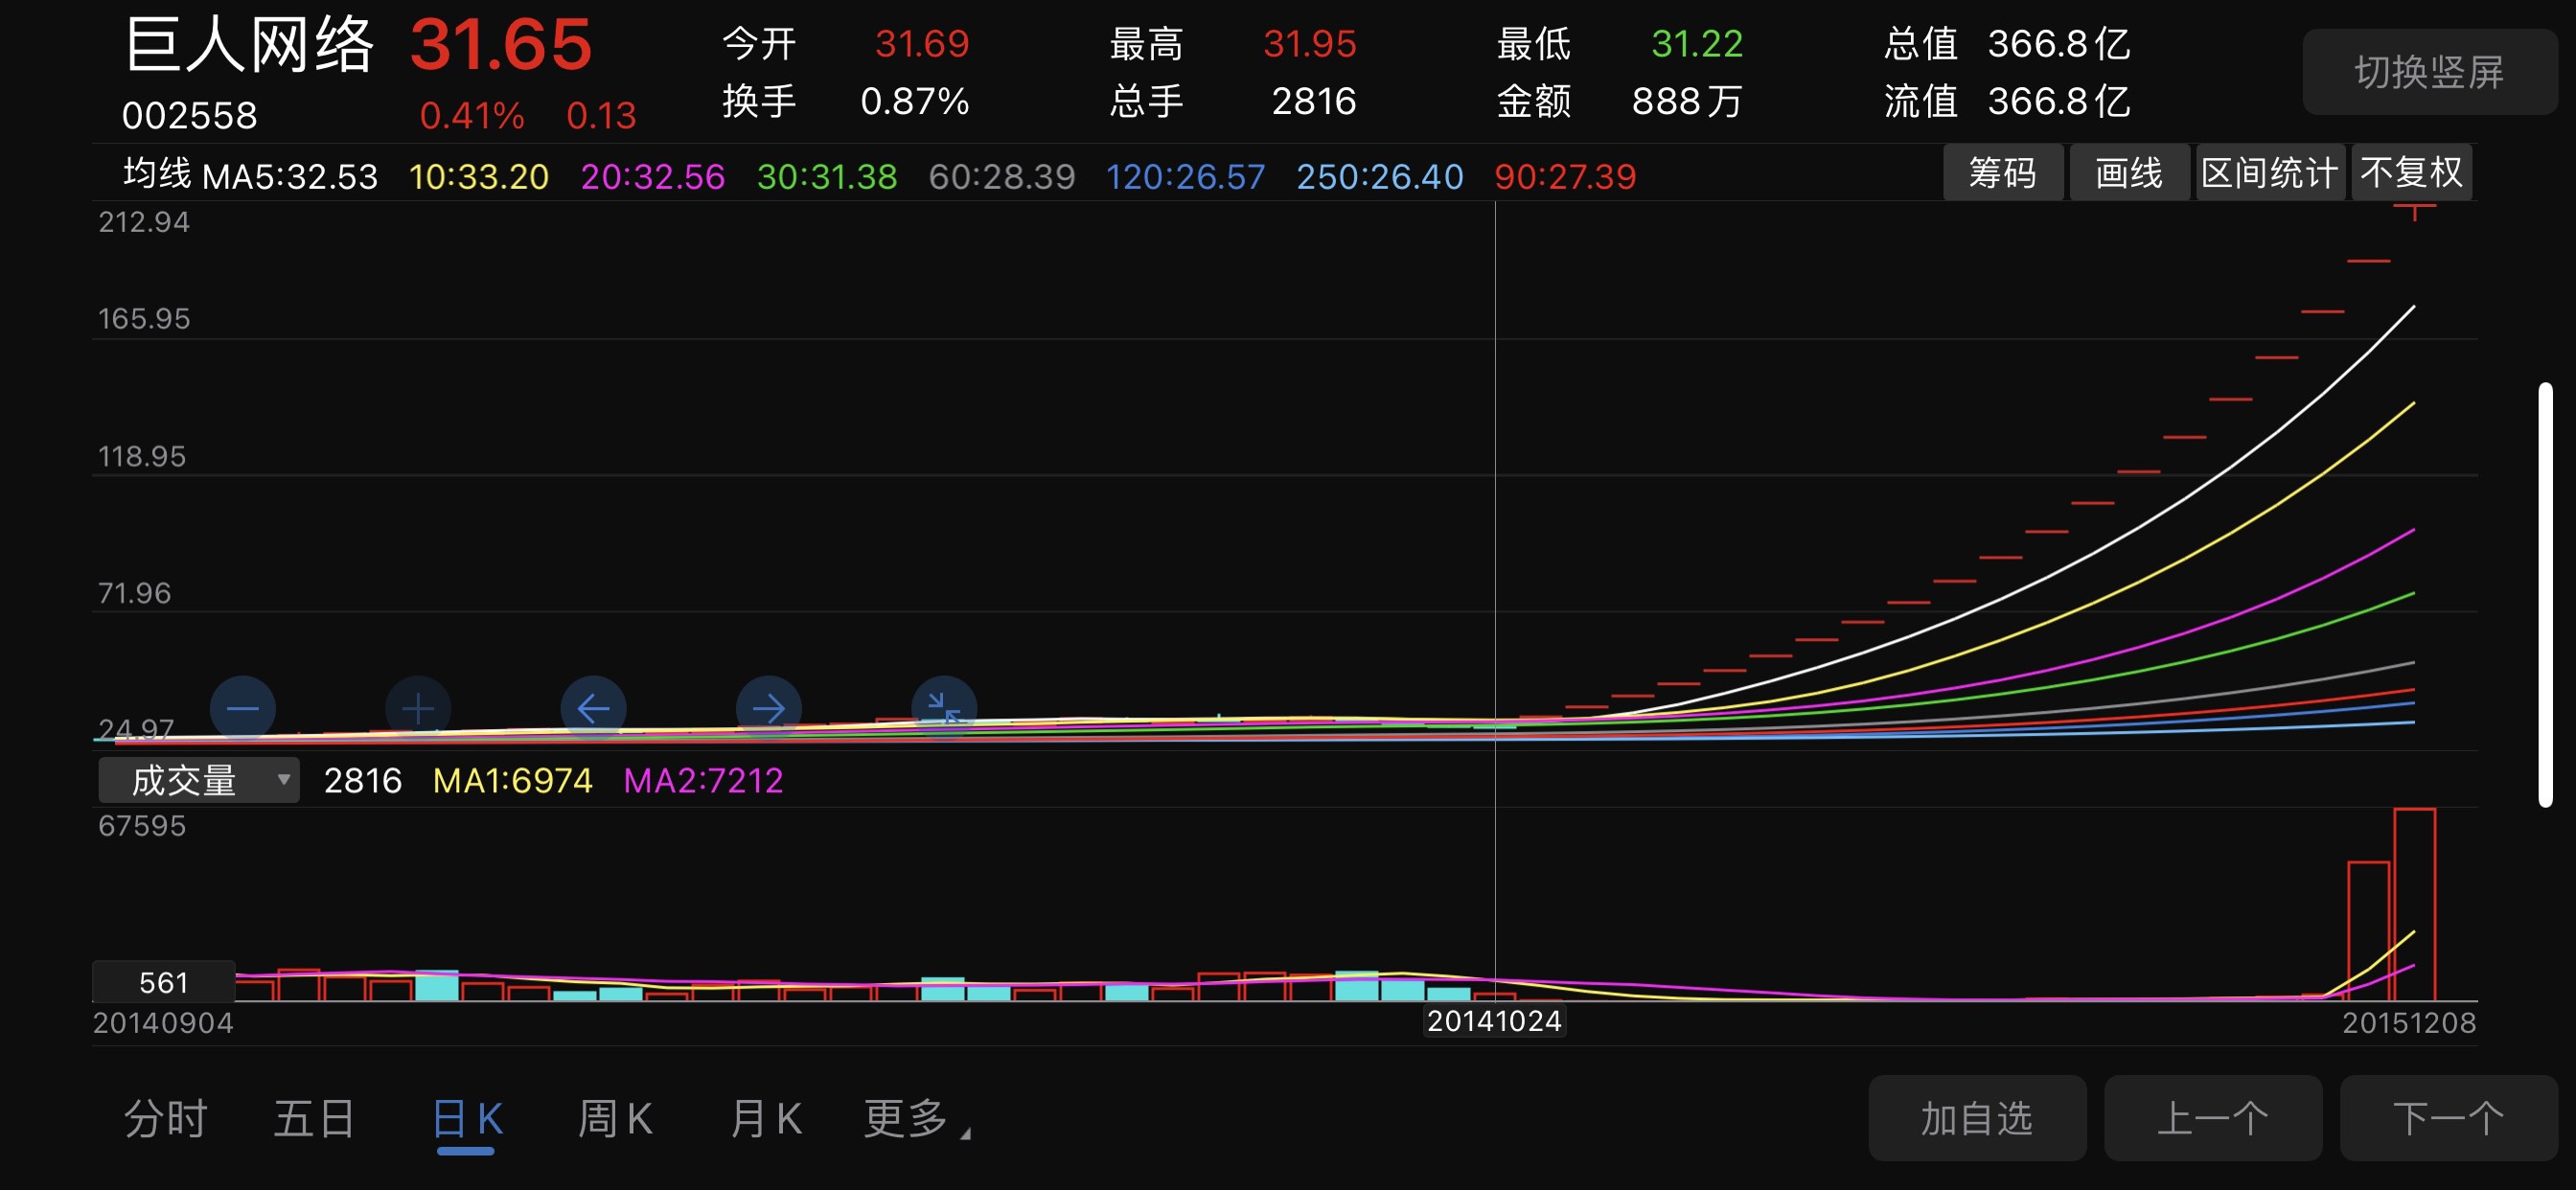Select the 周K tab

[615, 1119]
